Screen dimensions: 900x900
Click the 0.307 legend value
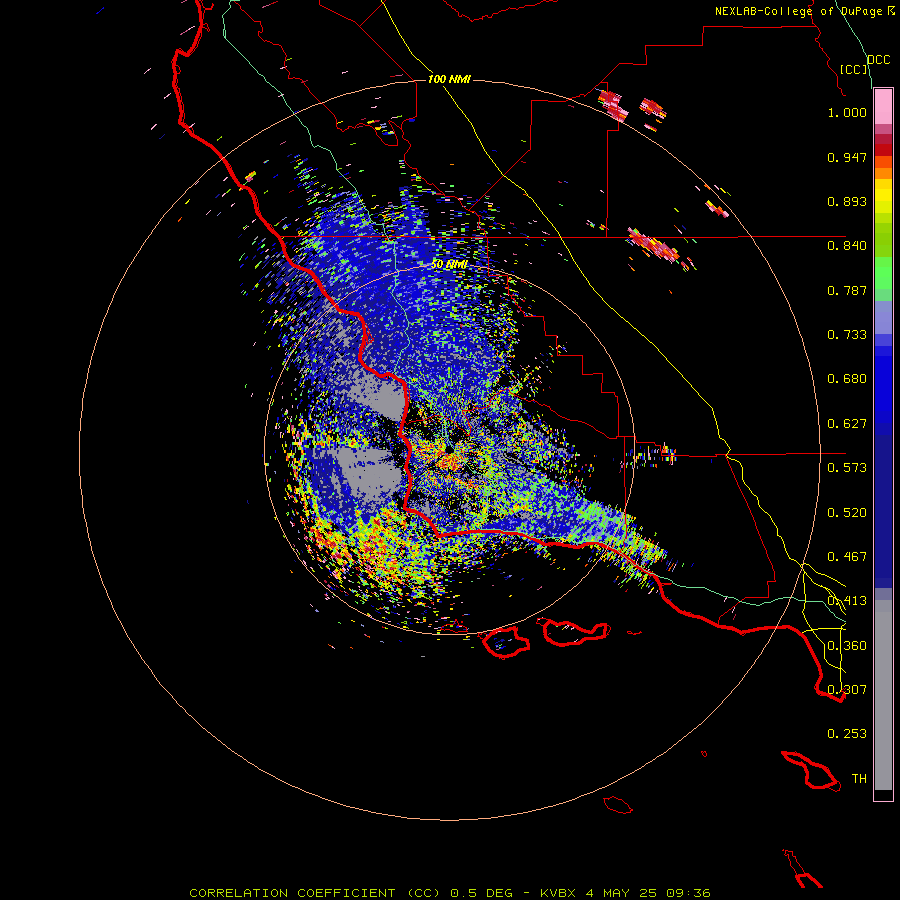pyautogui.click(x=847, y=690)
